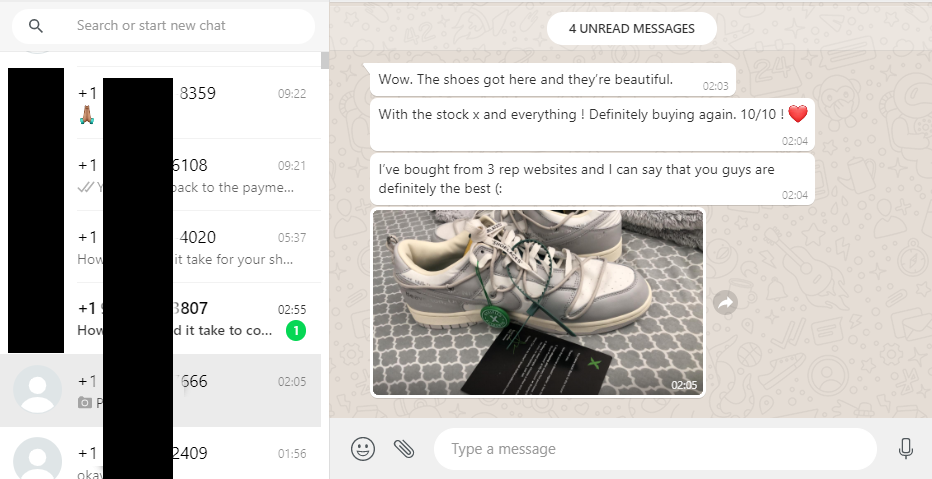
Task: Open the chat ending in 6108
Action: [230, 175]
